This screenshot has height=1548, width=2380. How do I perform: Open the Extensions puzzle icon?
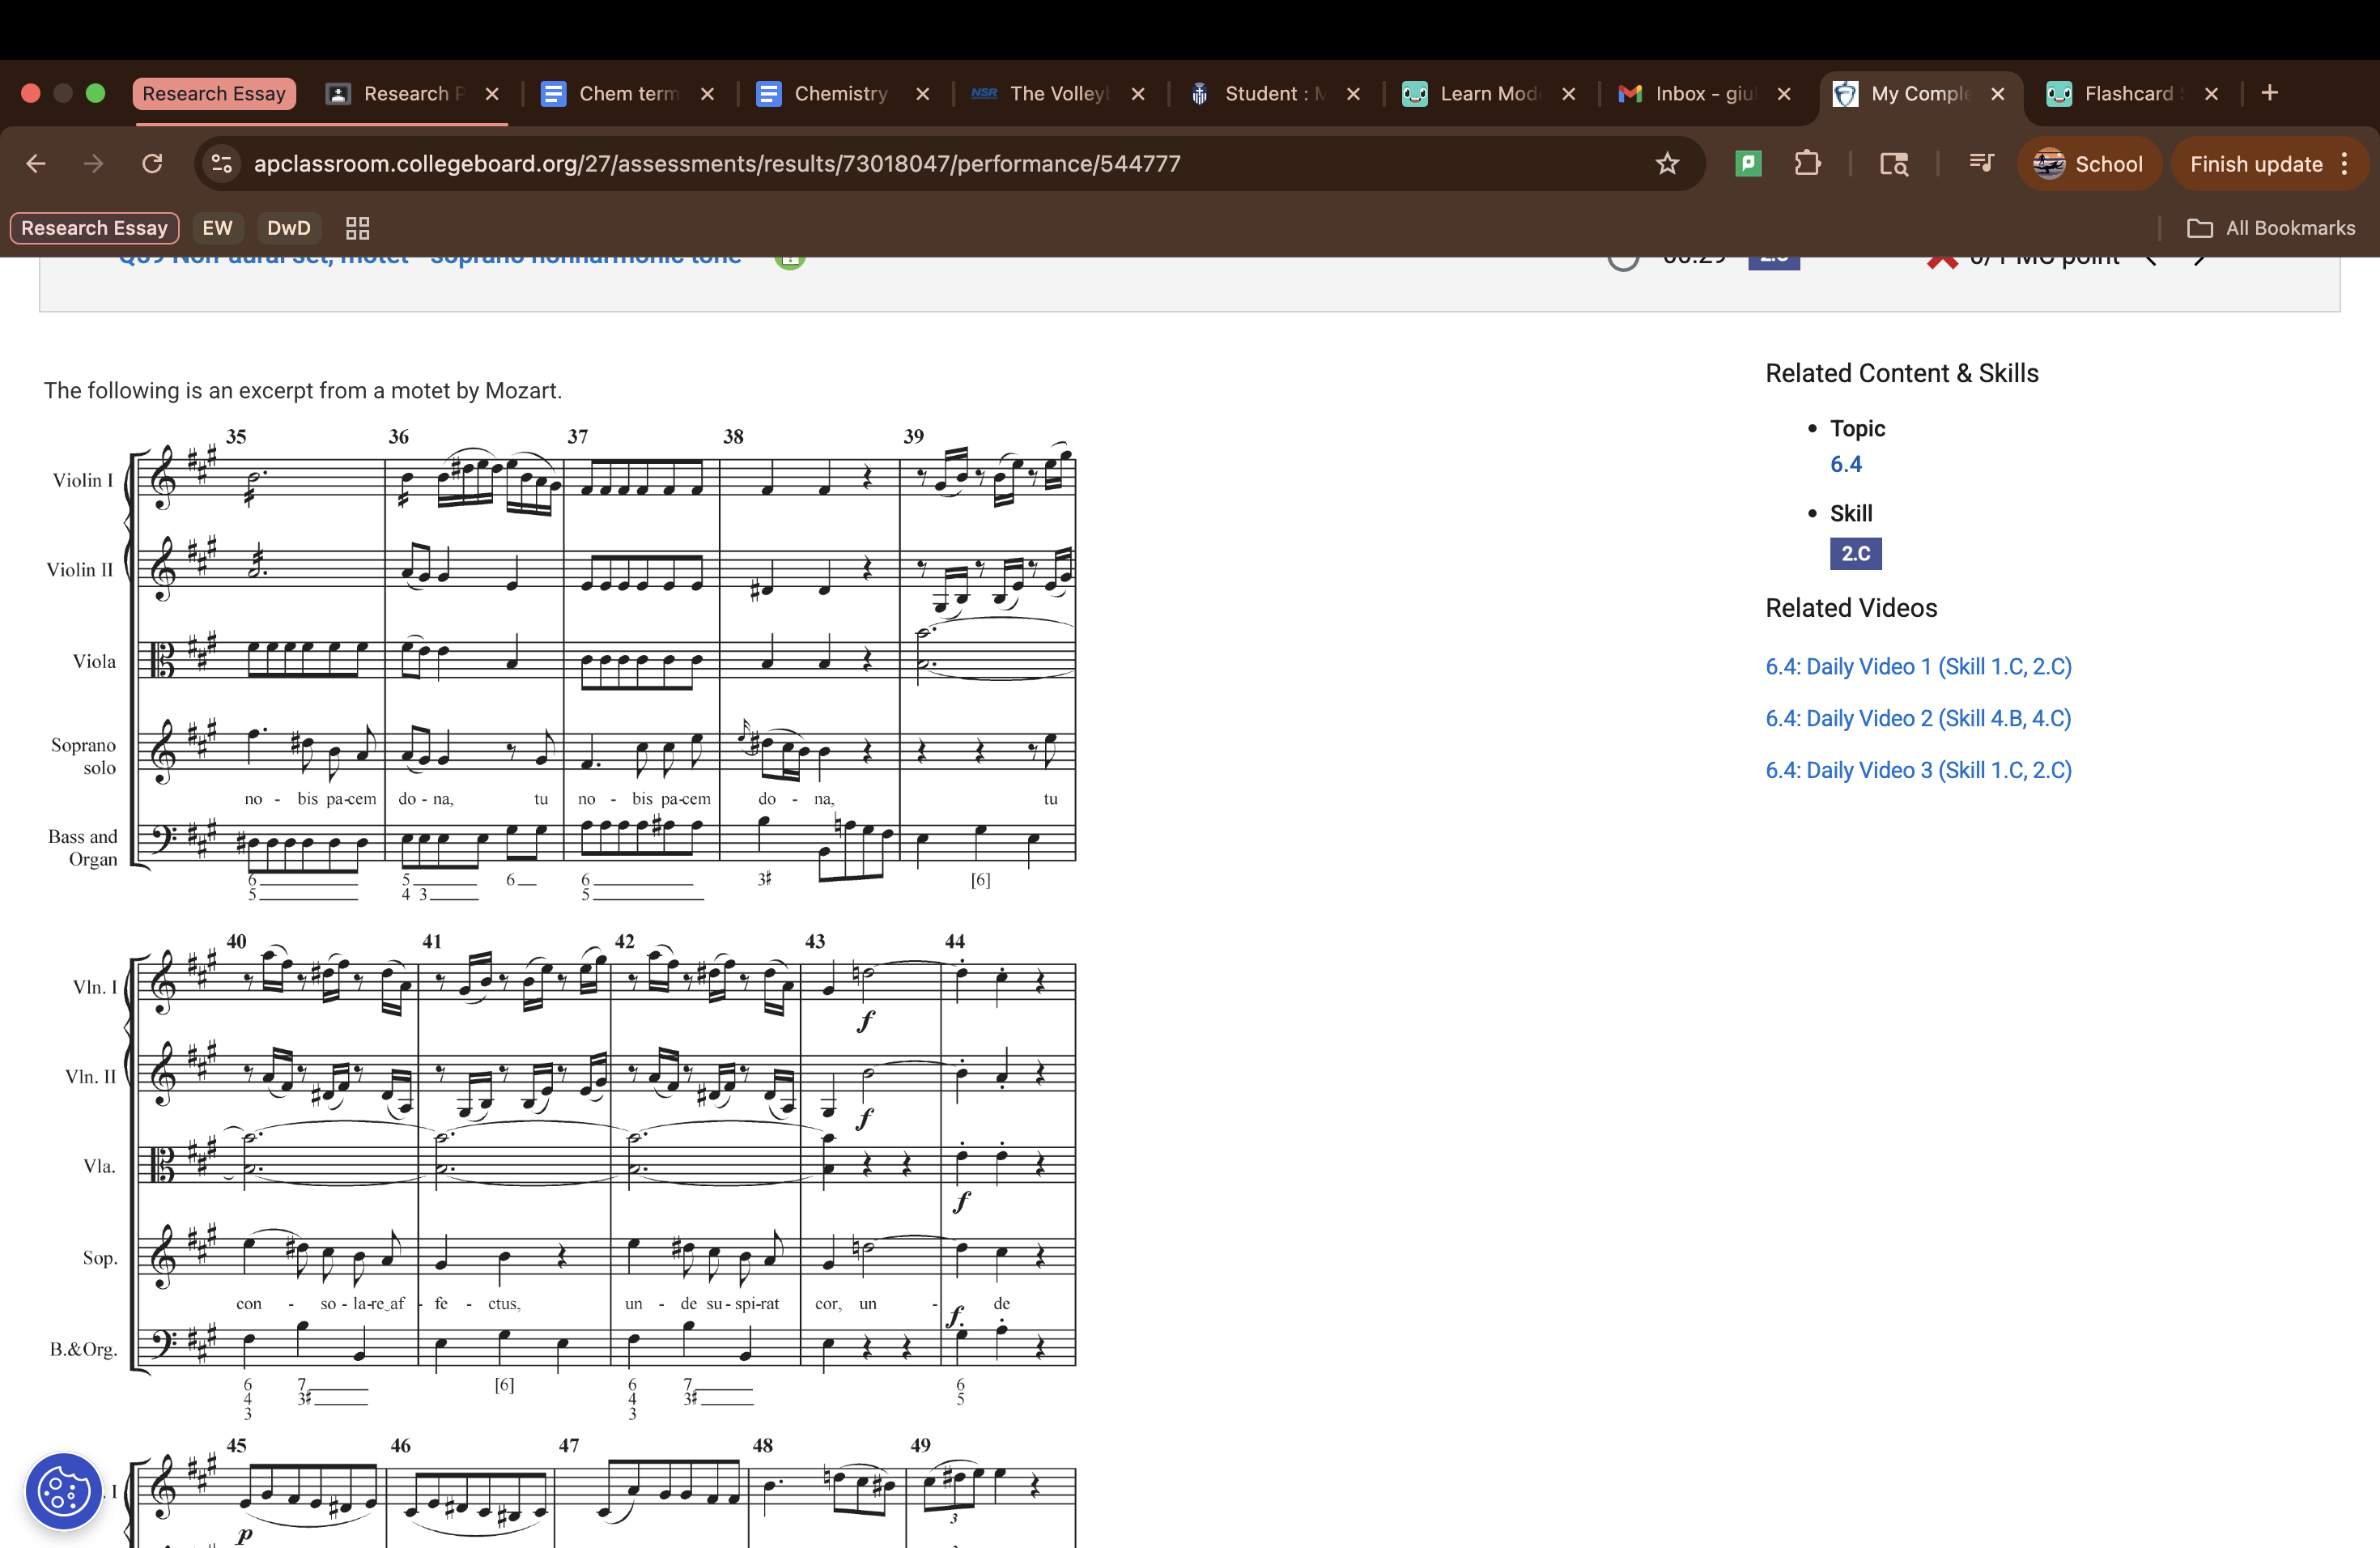click(x=1807, y=164)
